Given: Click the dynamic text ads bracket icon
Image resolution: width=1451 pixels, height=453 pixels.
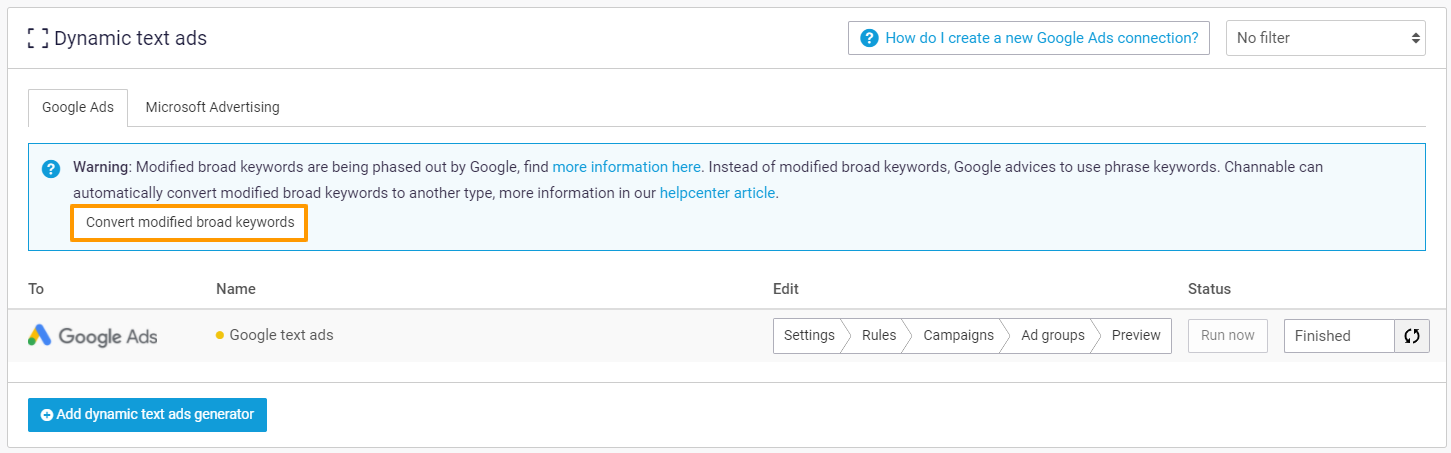Looking at the screenshot, I should click(x=38, y=39).
